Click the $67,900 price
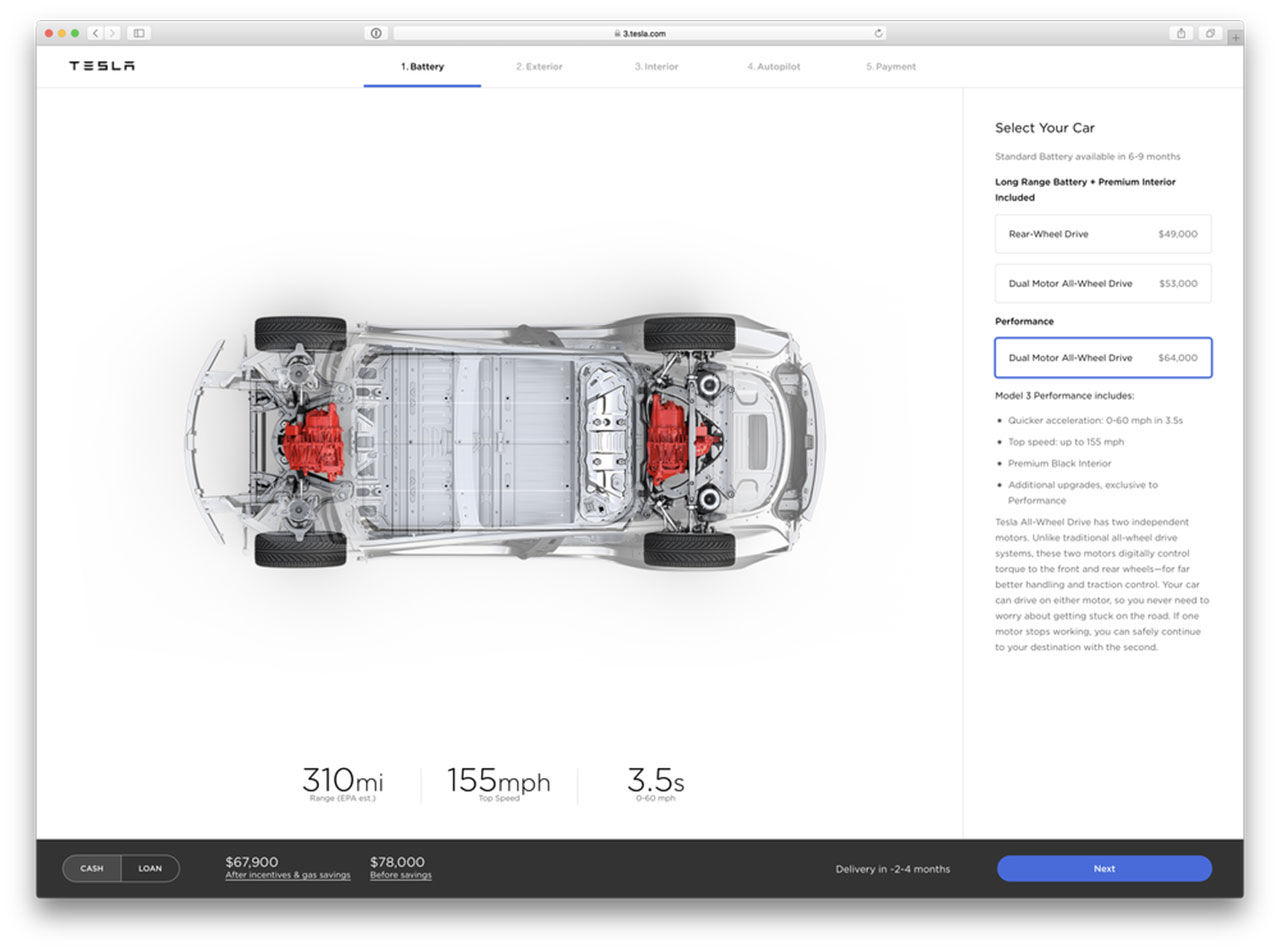The image size is (1280, 950). (x=252, y=862)
